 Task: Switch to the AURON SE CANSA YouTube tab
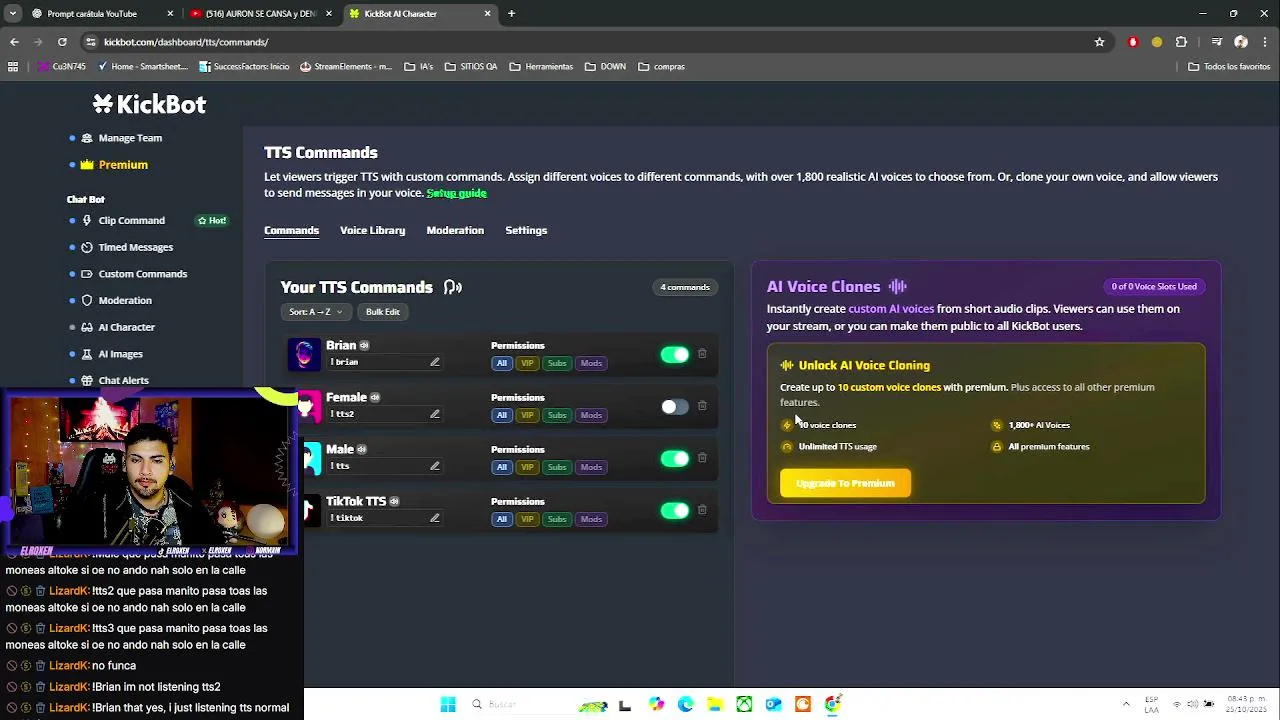[261, 13]
